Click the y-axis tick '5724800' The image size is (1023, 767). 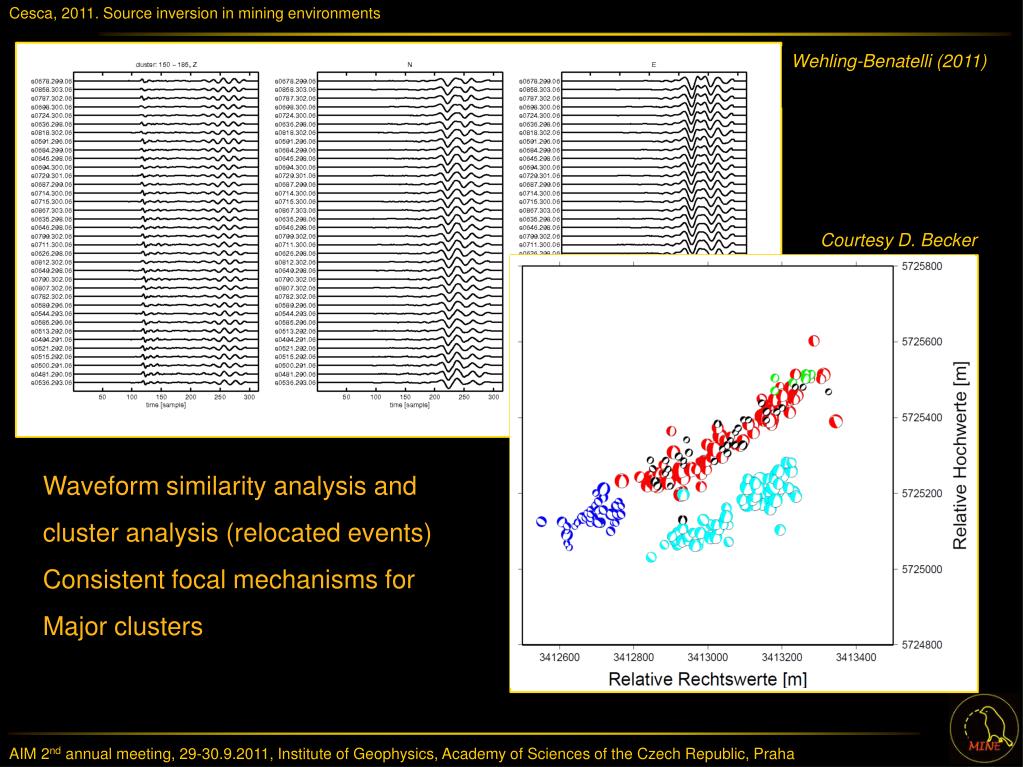(x=922, y=644)
